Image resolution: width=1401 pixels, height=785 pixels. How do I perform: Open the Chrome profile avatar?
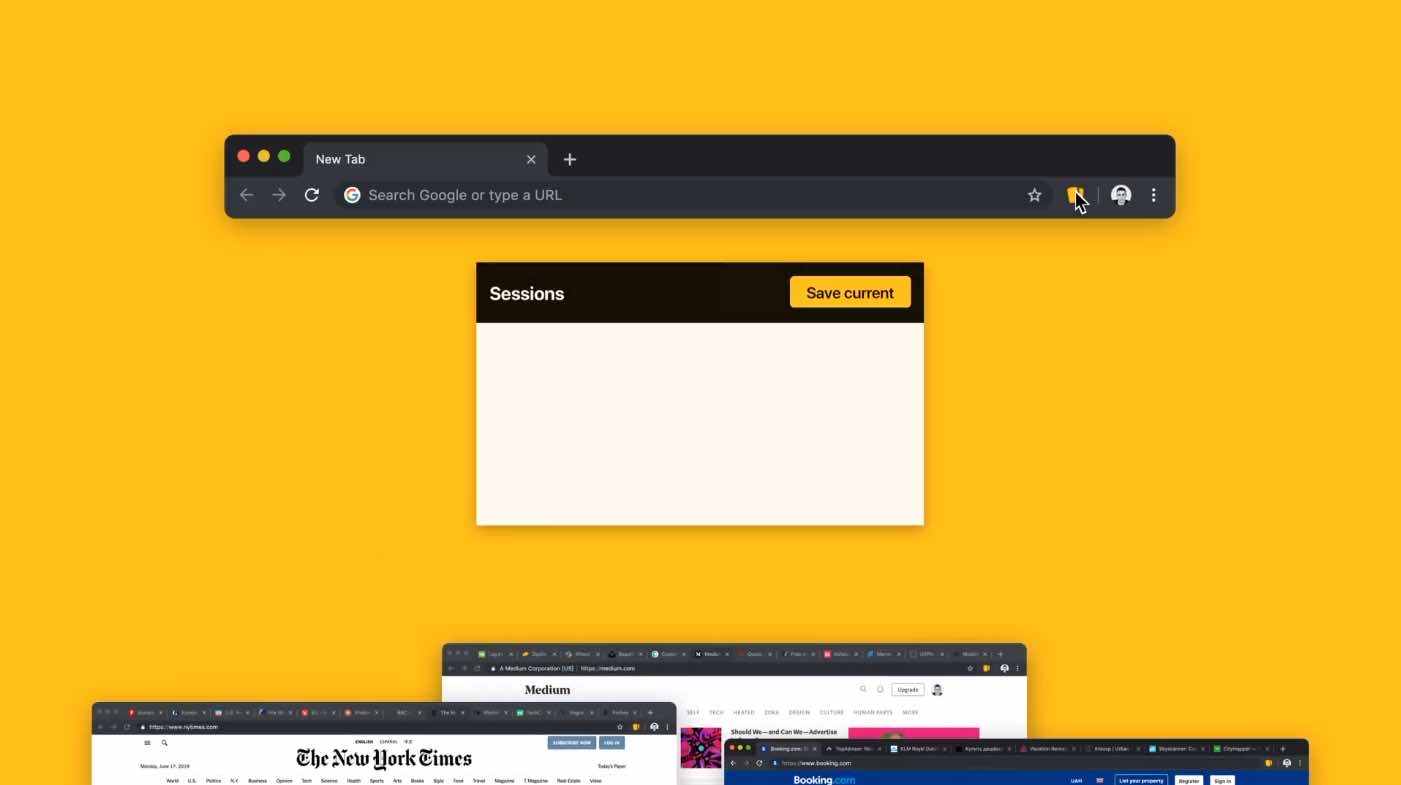pyautogui.click(x=1121, y=195)
